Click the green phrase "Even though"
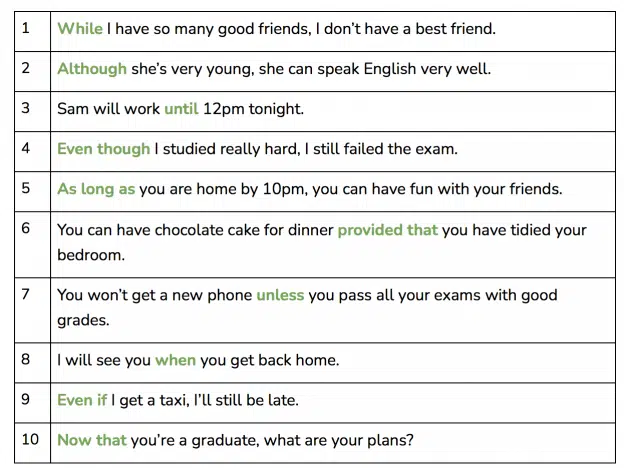The image size is (624, 468). tap(103, 149)
